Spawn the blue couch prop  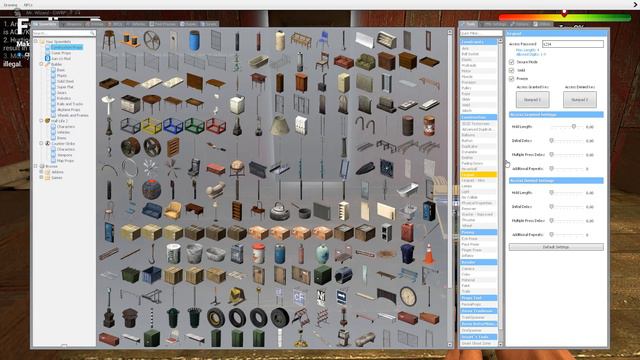(x=151, y=211)
